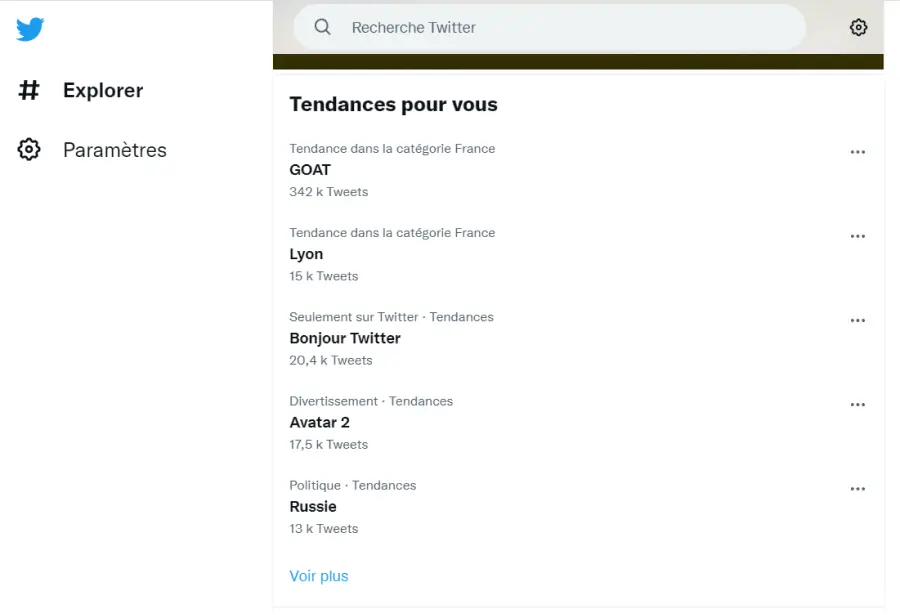Click the 342 k Tweets count
The width and height of the screenshot is (900, 615).
coord(328,192)
